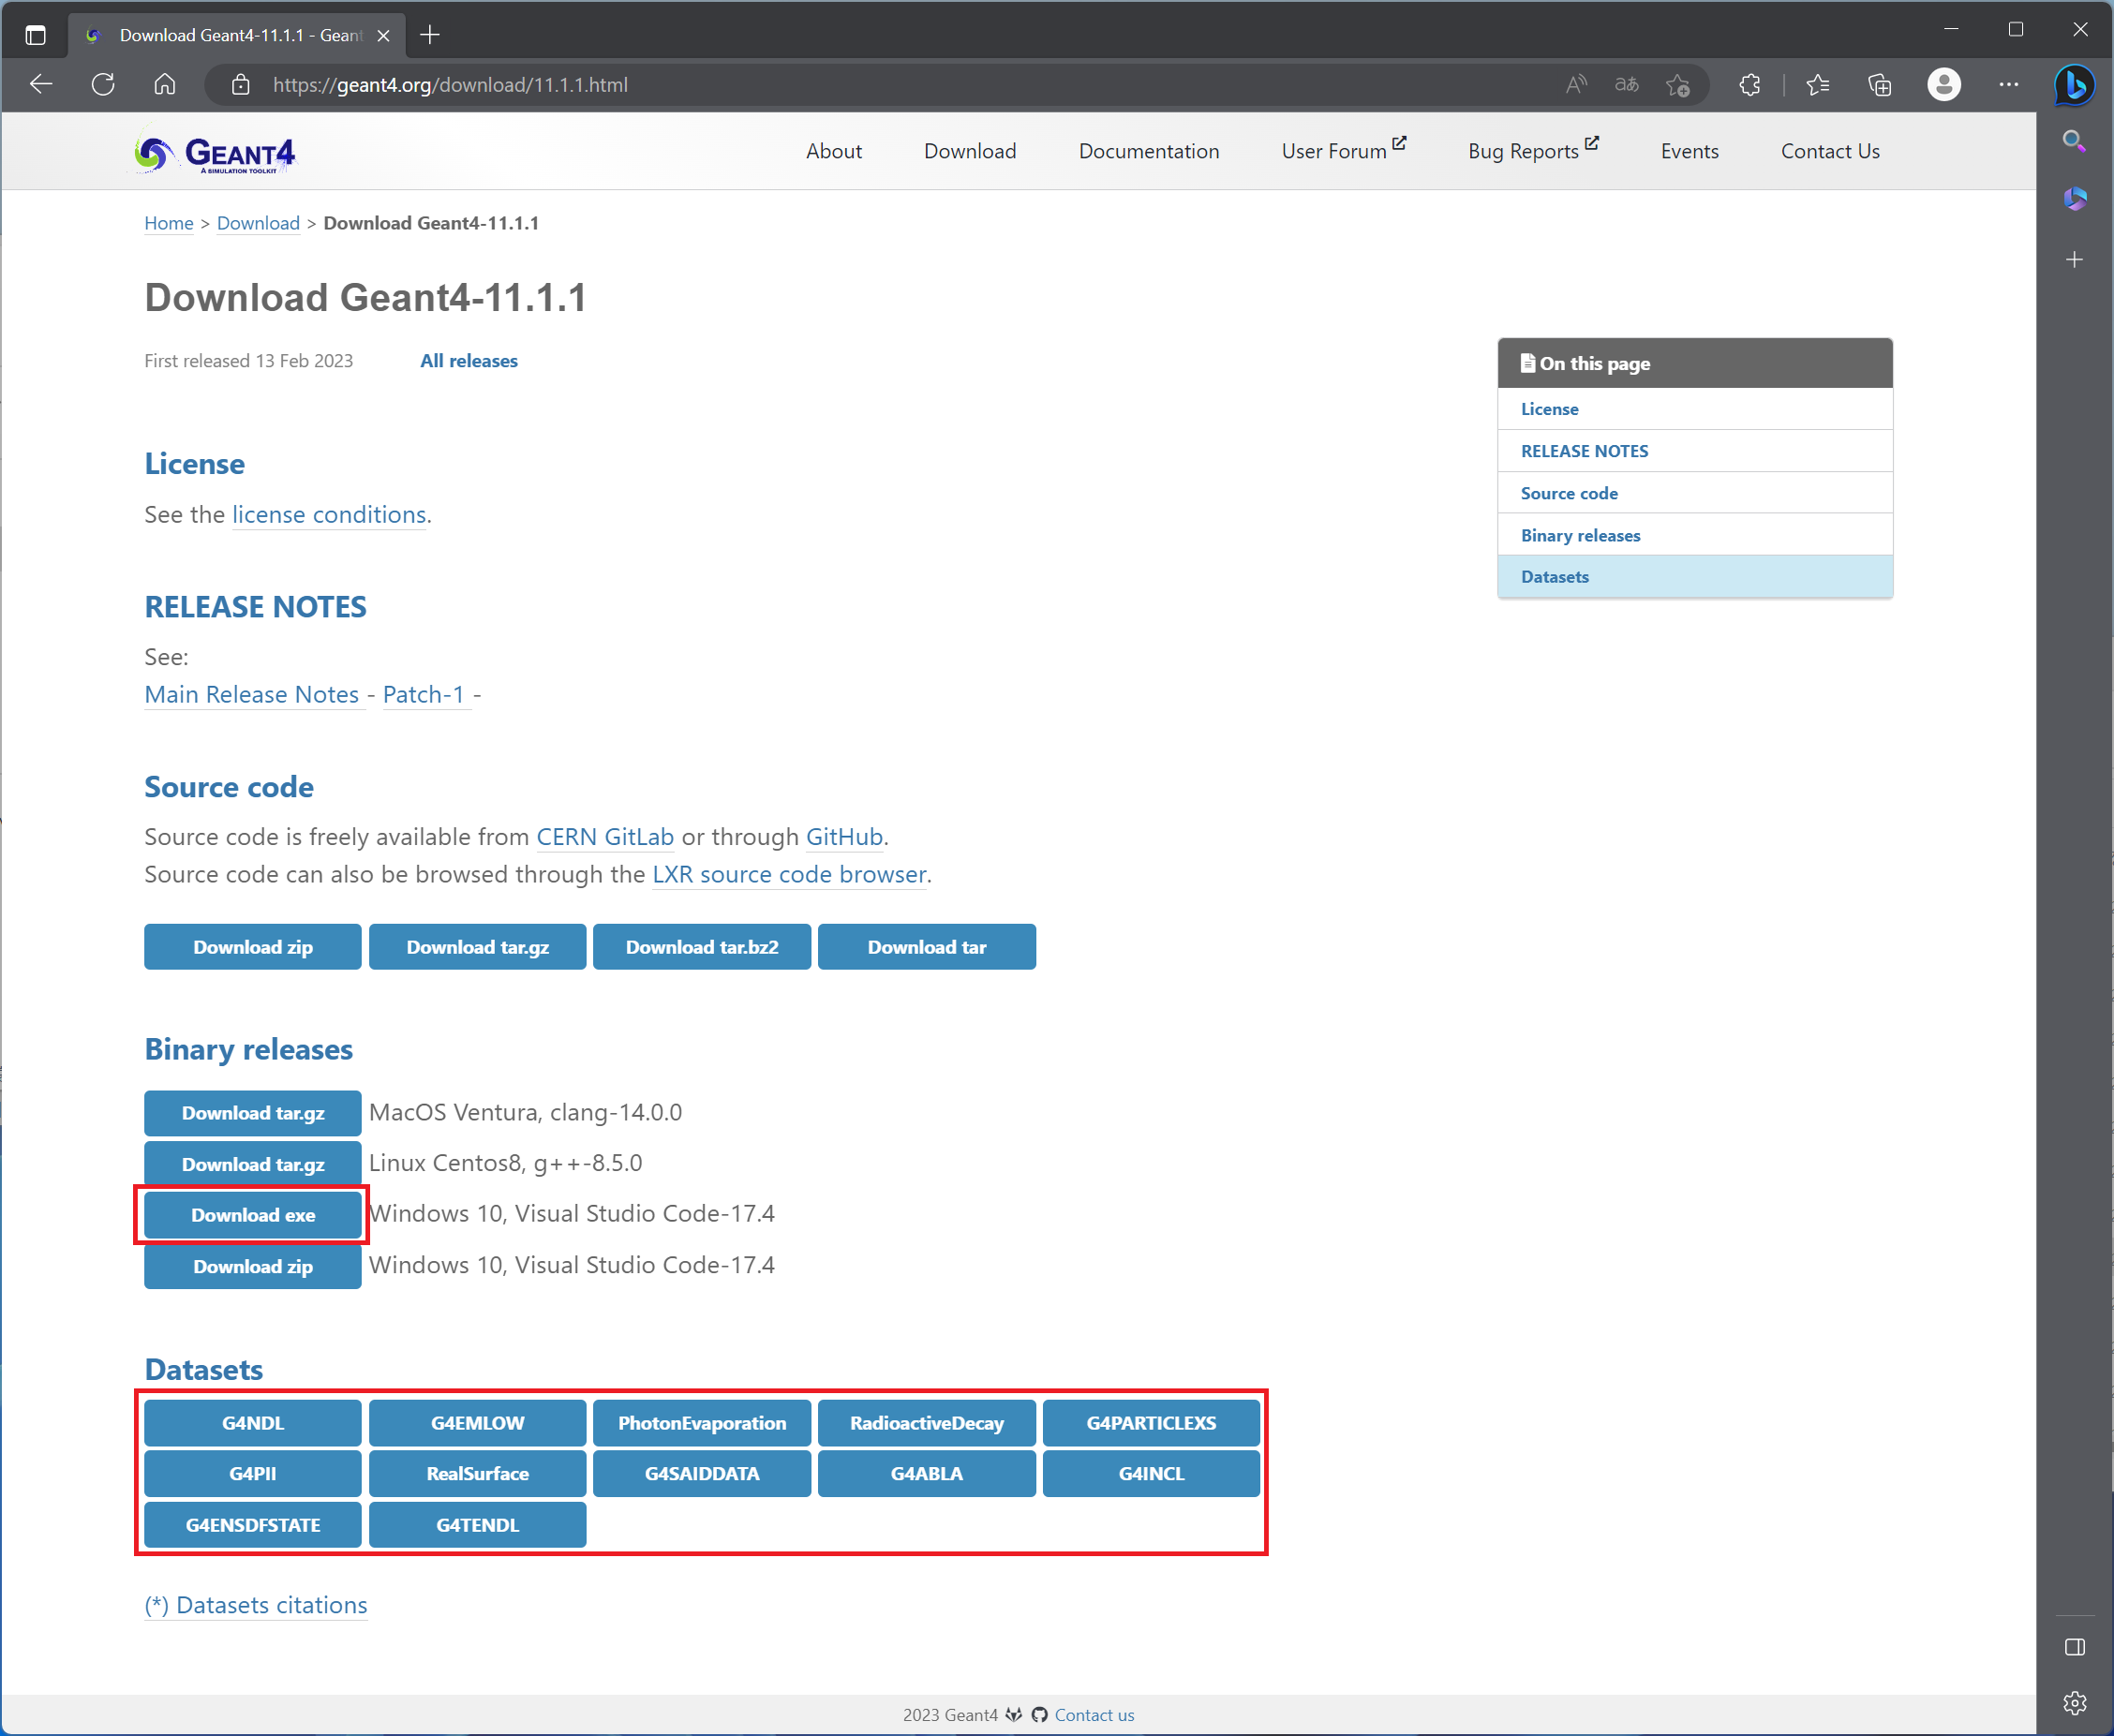2114x1736 pixels.
Task: Open the user profile avatar icon
Action: [x=1944, y=85]
